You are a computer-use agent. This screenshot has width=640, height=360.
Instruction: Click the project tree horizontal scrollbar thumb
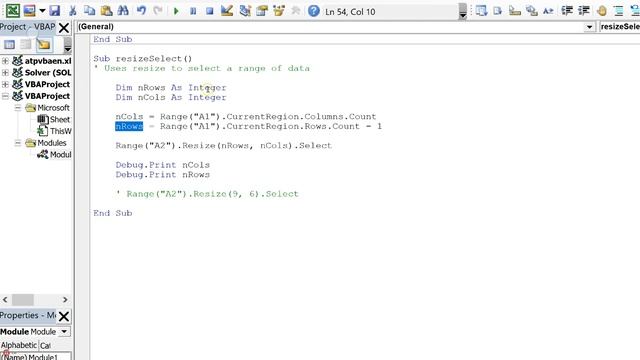[x=22, y=300]
